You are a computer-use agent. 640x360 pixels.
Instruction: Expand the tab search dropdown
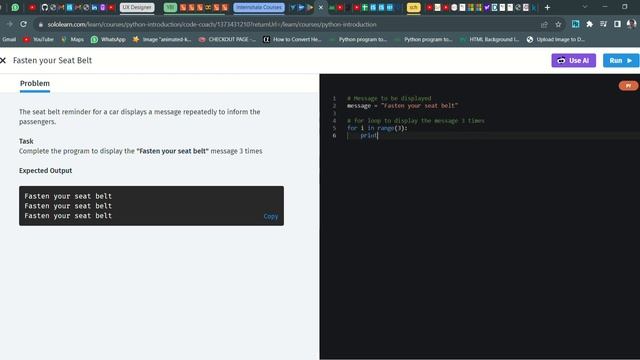pos(585,7)
